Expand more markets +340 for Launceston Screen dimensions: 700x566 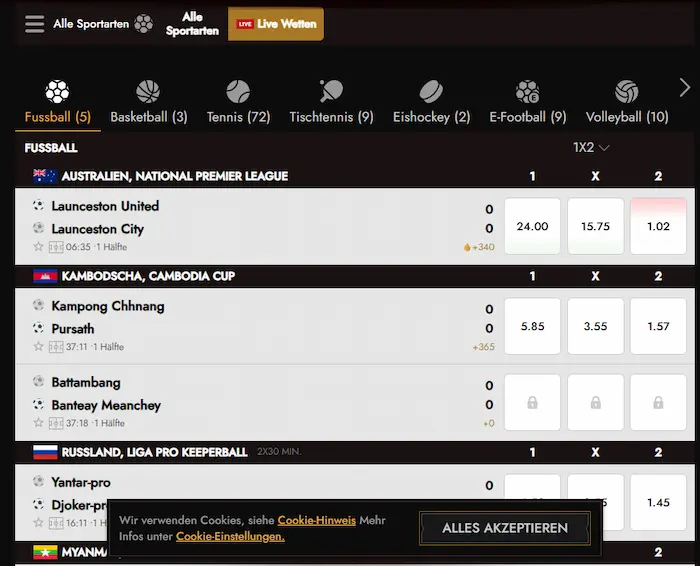[479, 247]
